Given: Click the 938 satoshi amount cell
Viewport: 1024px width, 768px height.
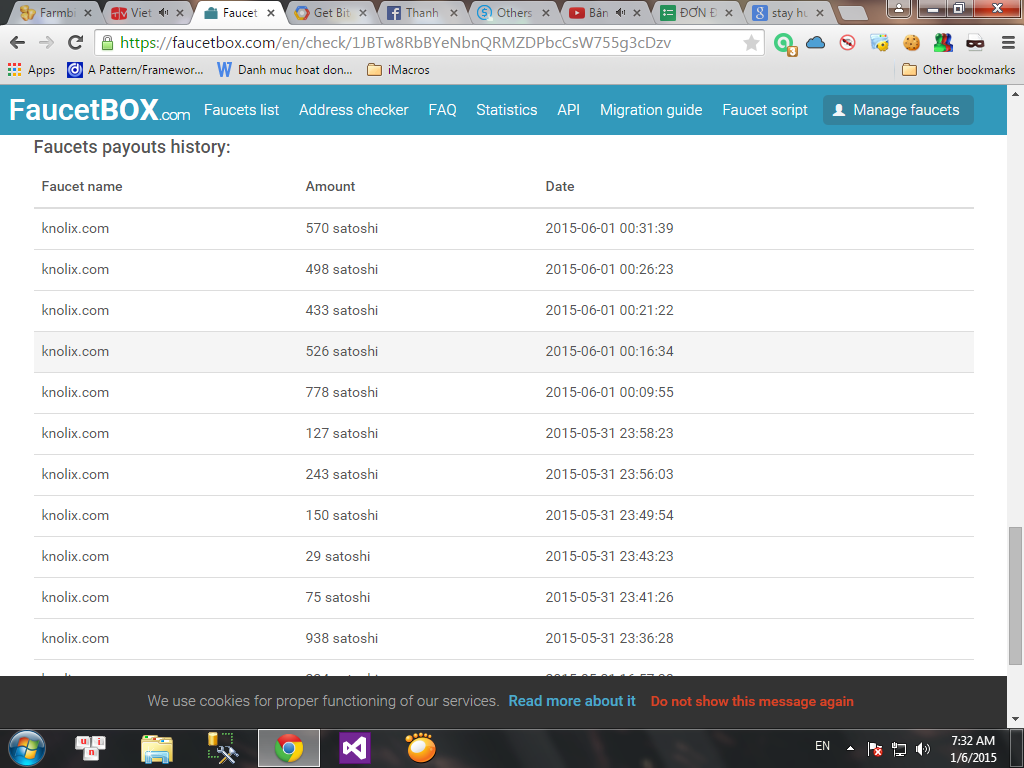Looking at the screenshot, I should 342,639.
